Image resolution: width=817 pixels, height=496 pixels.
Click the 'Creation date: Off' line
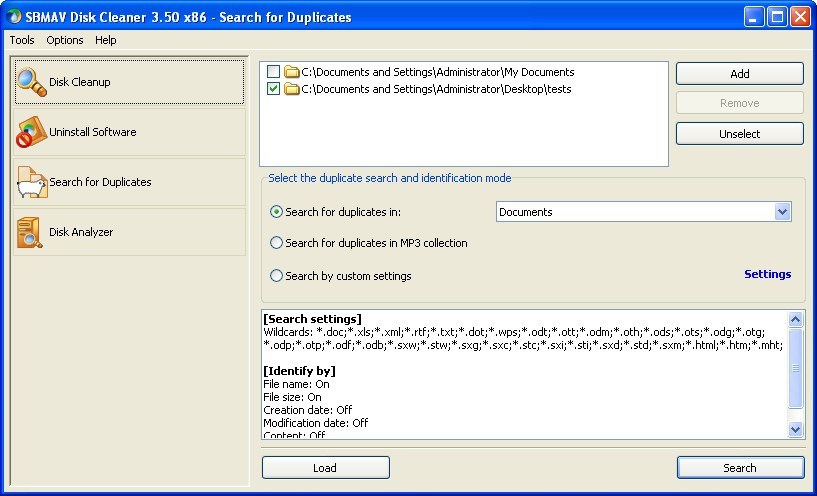(307, 410)
